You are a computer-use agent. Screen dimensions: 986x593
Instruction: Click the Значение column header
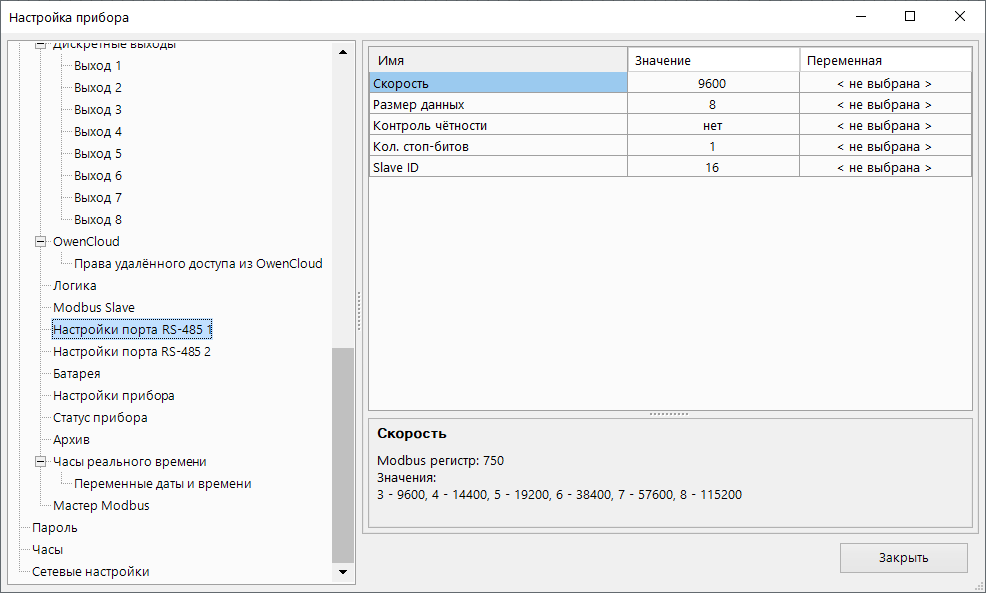[712, 61]
